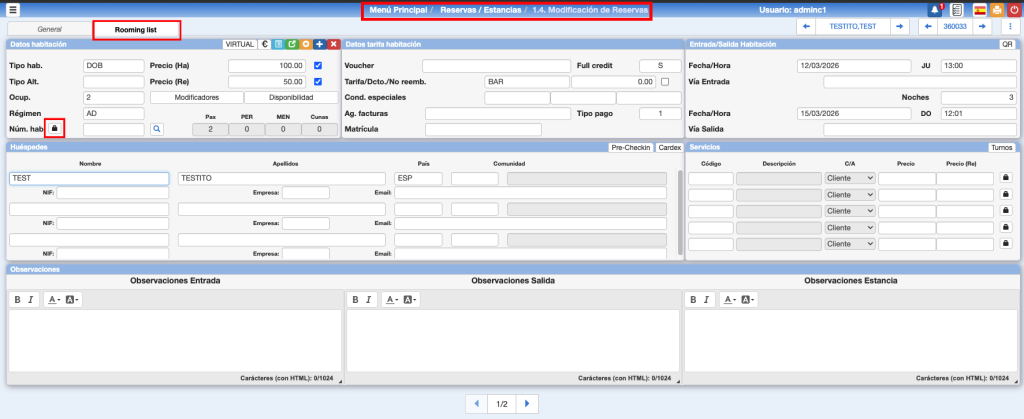Open Observaciones Entrada text color dropdown
The width and height of the screenshot is (1024, 419).
tap(53, 300)
